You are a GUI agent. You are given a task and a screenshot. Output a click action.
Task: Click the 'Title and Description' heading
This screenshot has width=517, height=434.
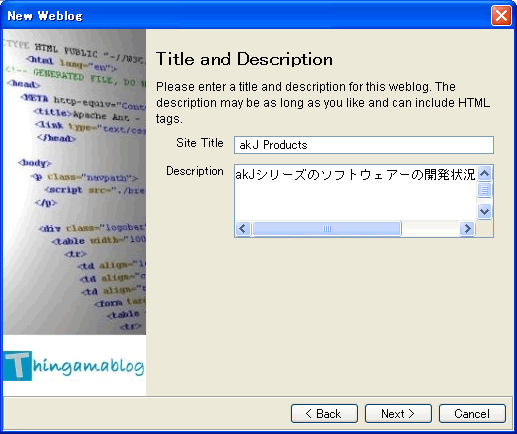(x=244, y=59)
